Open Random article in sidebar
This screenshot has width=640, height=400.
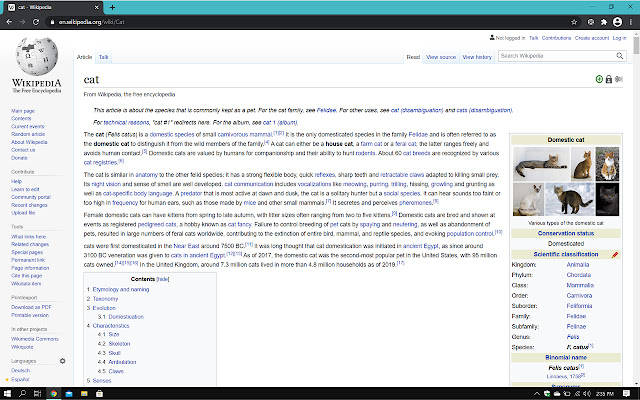pyautogui.click(x=28, y=134)
